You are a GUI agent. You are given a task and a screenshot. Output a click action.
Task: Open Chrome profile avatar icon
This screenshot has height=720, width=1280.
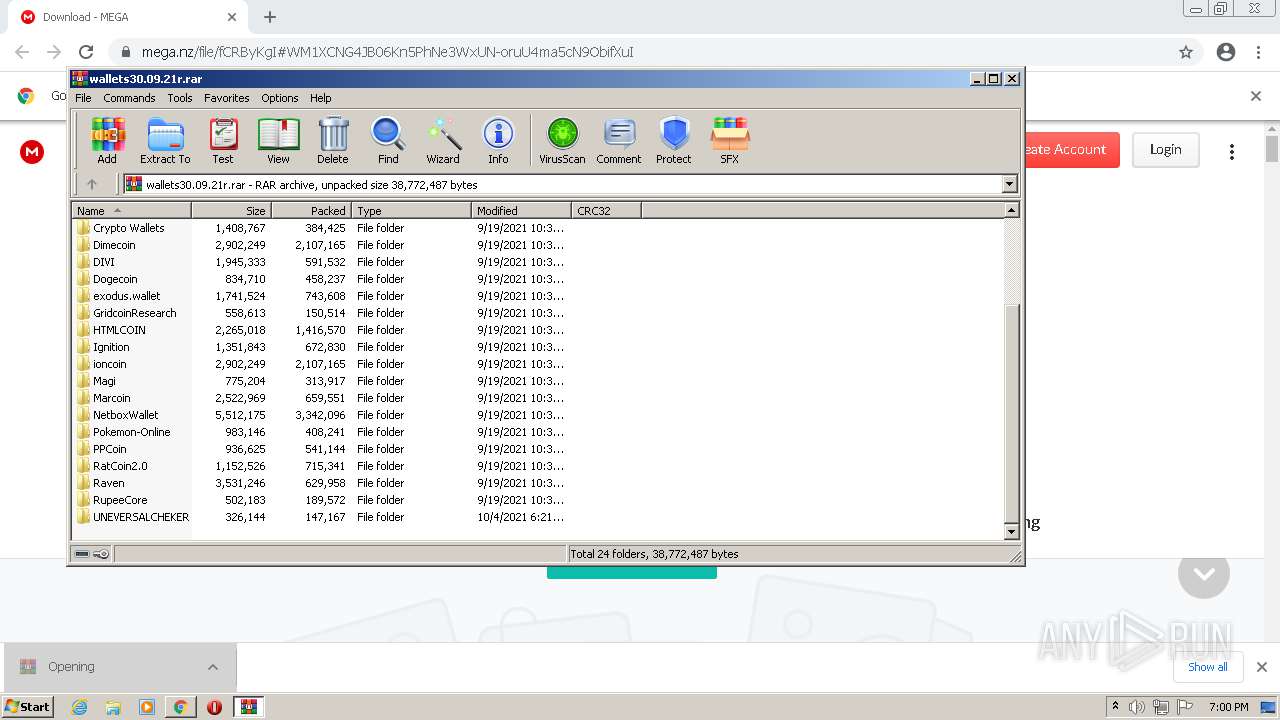(x=1226, y=52)
